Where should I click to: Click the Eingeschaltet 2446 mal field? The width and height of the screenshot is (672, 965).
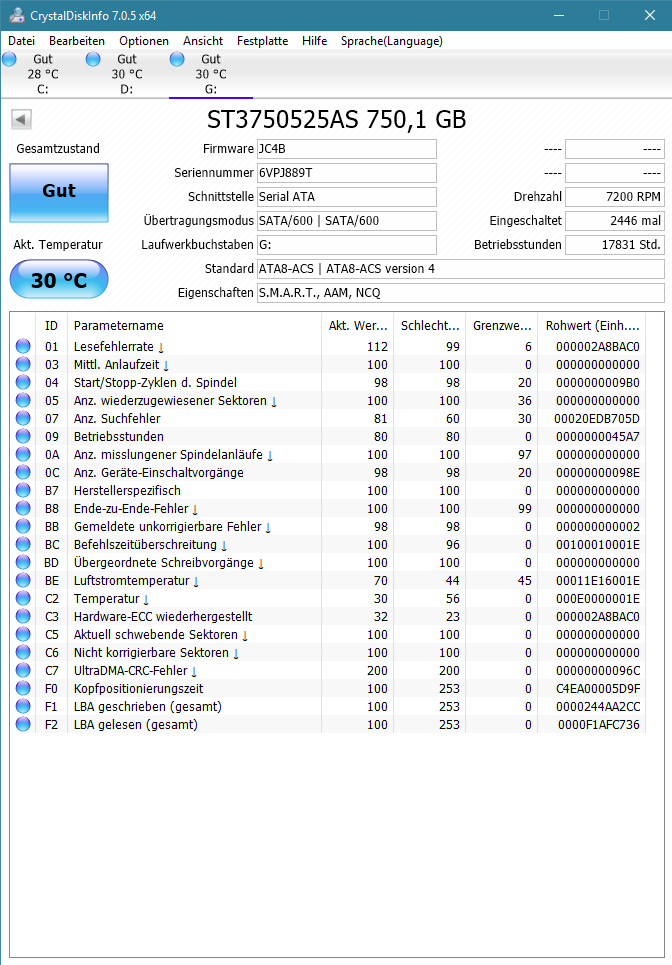[x=615, y=221]
